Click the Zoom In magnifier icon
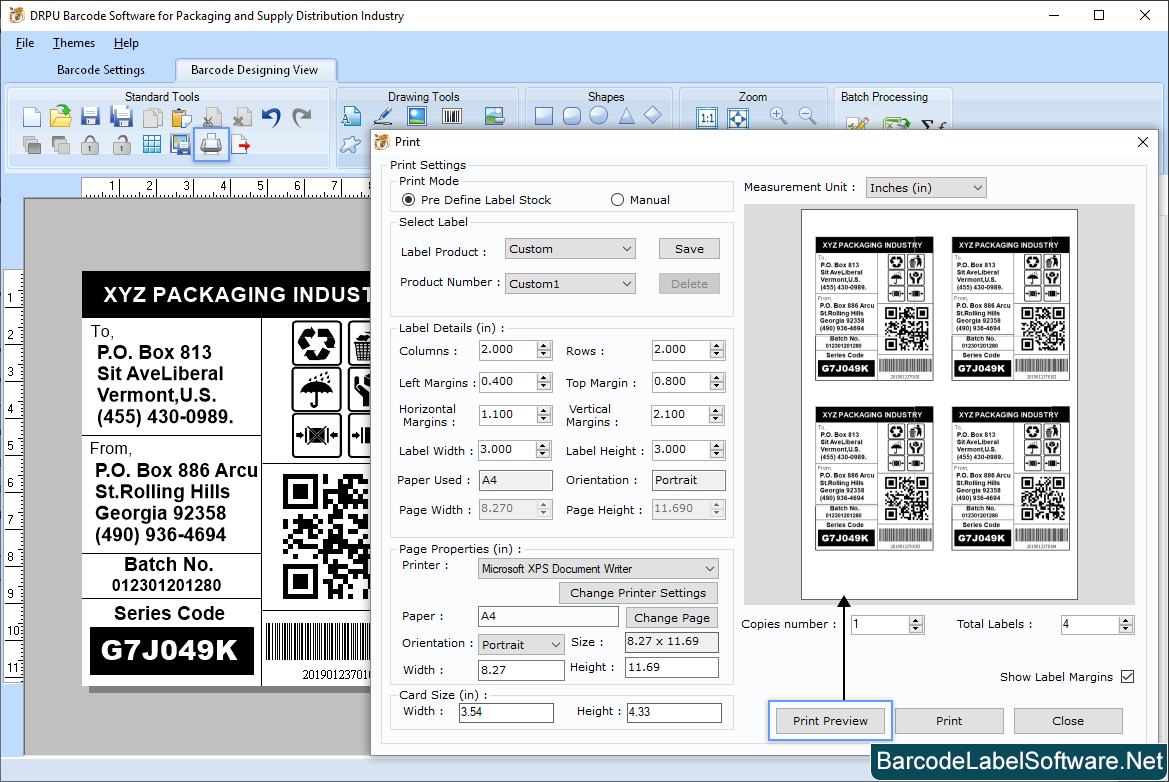This screenshot has width=1169, height=782. click(x=778, y=116)
